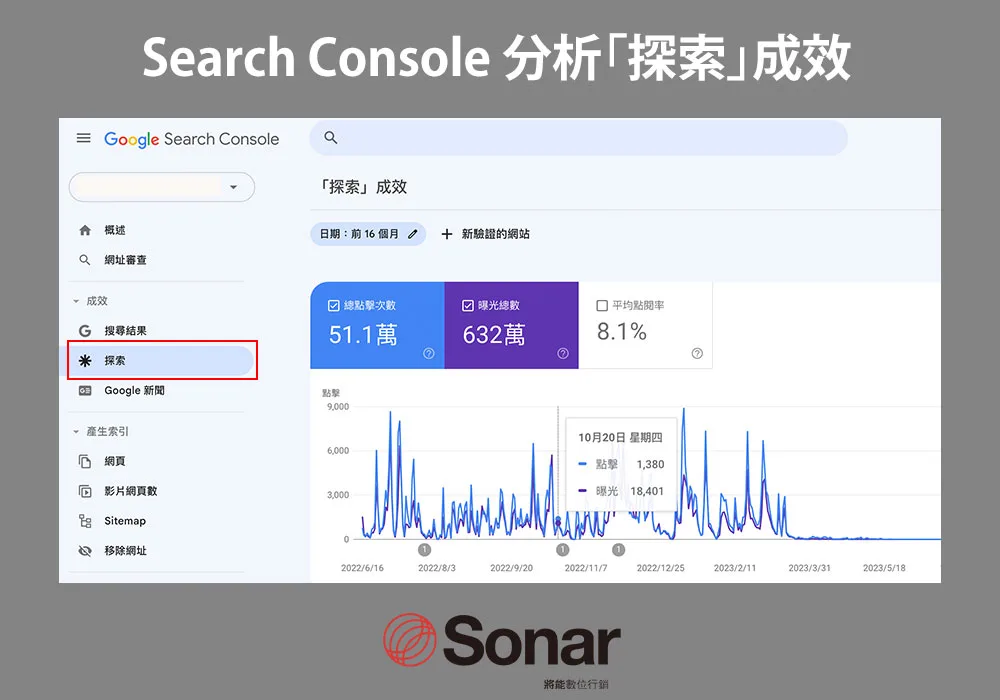Click the 2022/6/16 axis label
Screen dimensions: 1000x700
362,568
